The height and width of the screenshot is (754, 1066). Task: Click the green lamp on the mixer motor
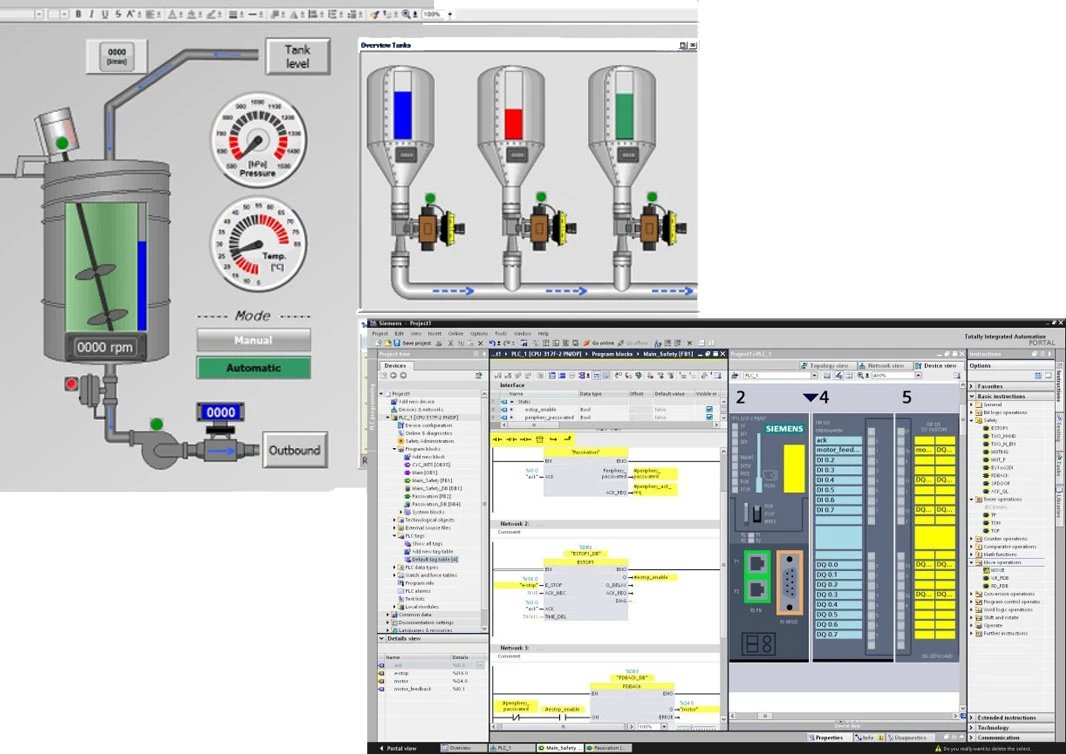(x=62, y=143)
